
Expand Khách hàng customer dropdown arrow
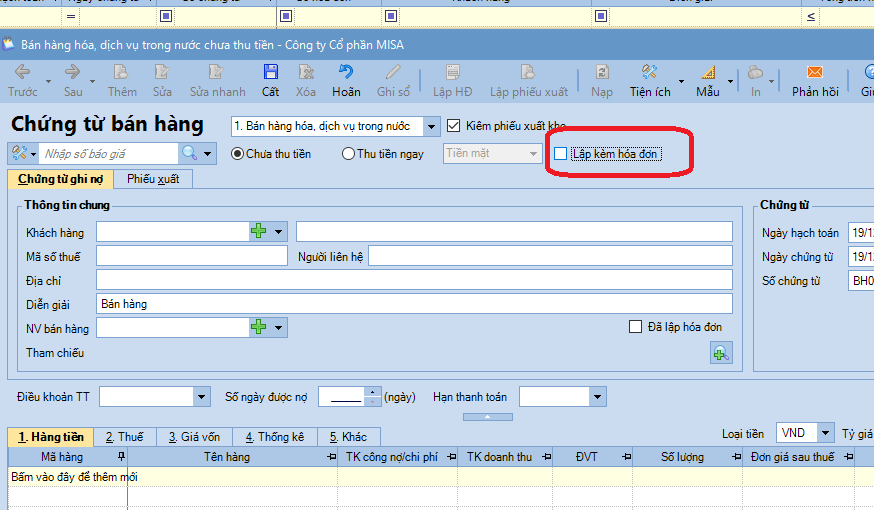(278, 231)
